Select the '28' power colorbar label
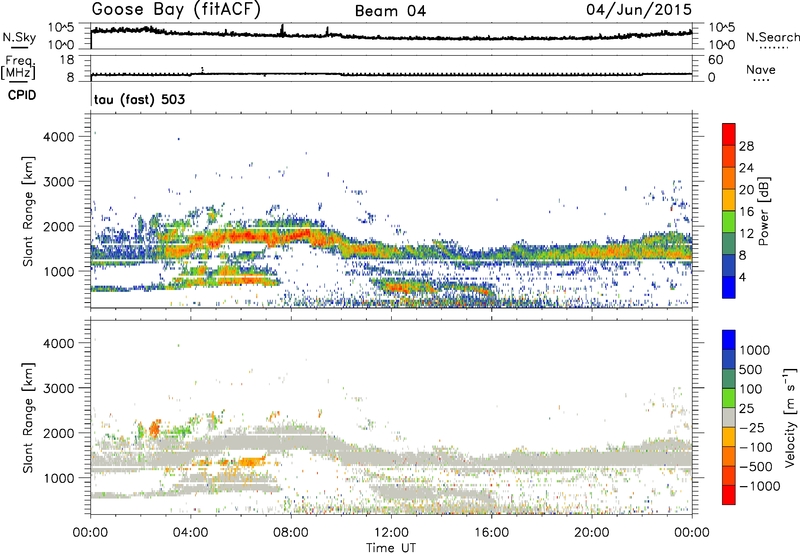Viewport: 800px width, 554px height. [746, 146]
